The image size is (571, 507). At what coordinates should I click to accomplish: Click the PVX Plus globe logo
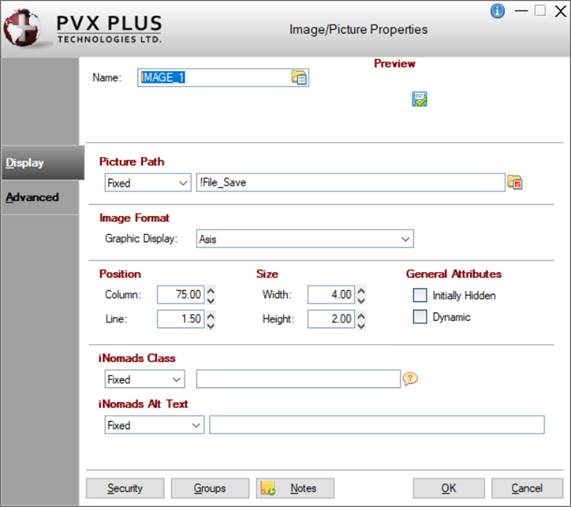pos(22,28)
